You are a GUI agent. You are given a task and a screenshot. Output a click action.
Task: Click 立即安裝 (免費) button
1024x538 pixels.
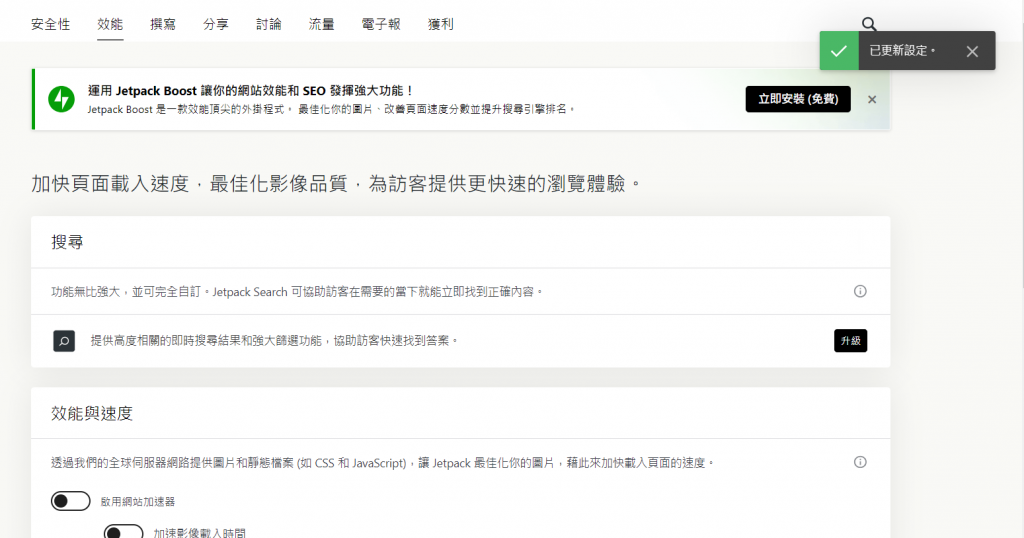pos(798,99)
